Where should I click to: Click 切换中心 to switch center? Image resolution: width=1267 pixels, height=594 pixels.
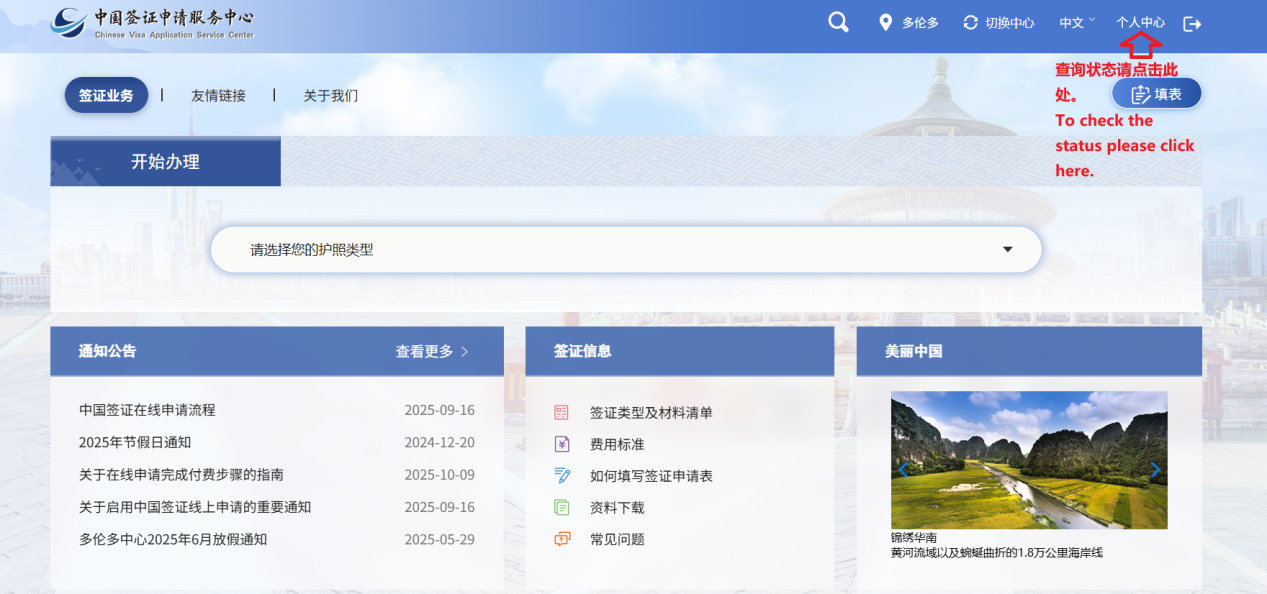(x=1010, y=22)
